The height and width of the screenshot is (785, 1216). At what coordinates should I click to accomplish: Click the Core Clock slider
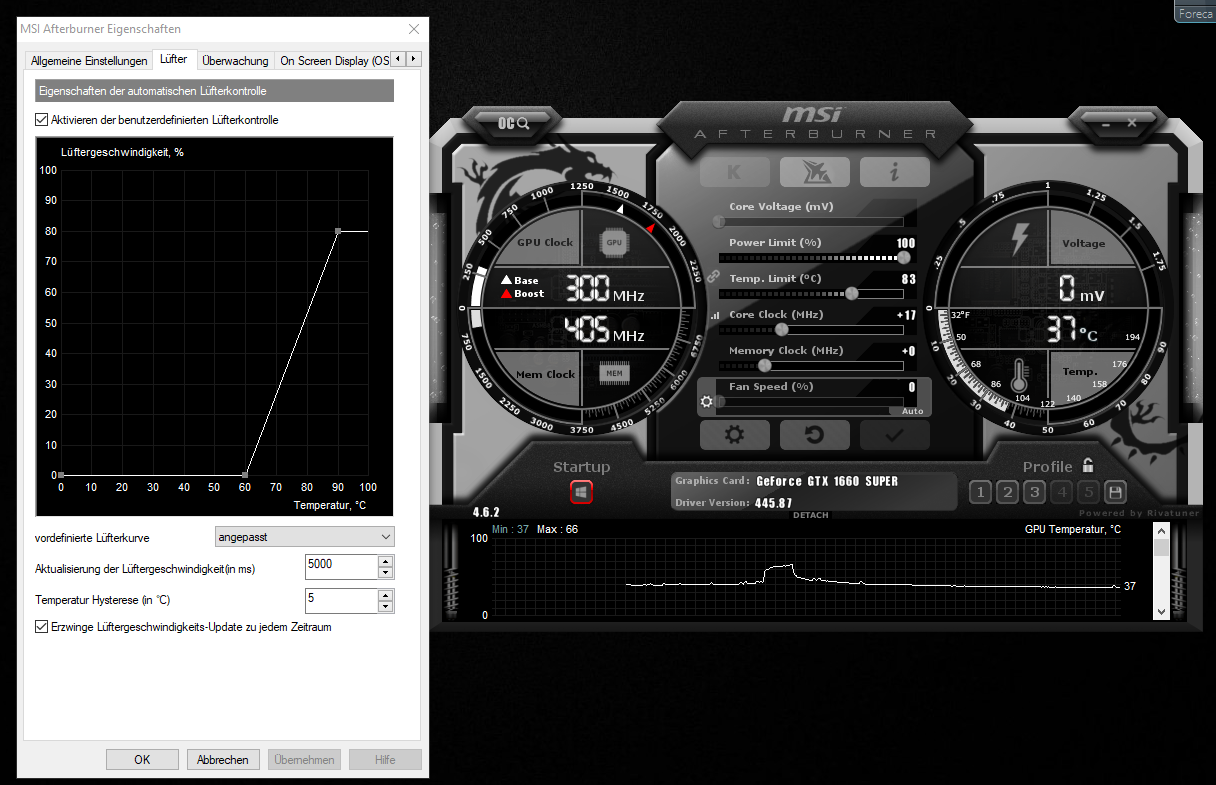pyautogui.click(x=811, y=329)
